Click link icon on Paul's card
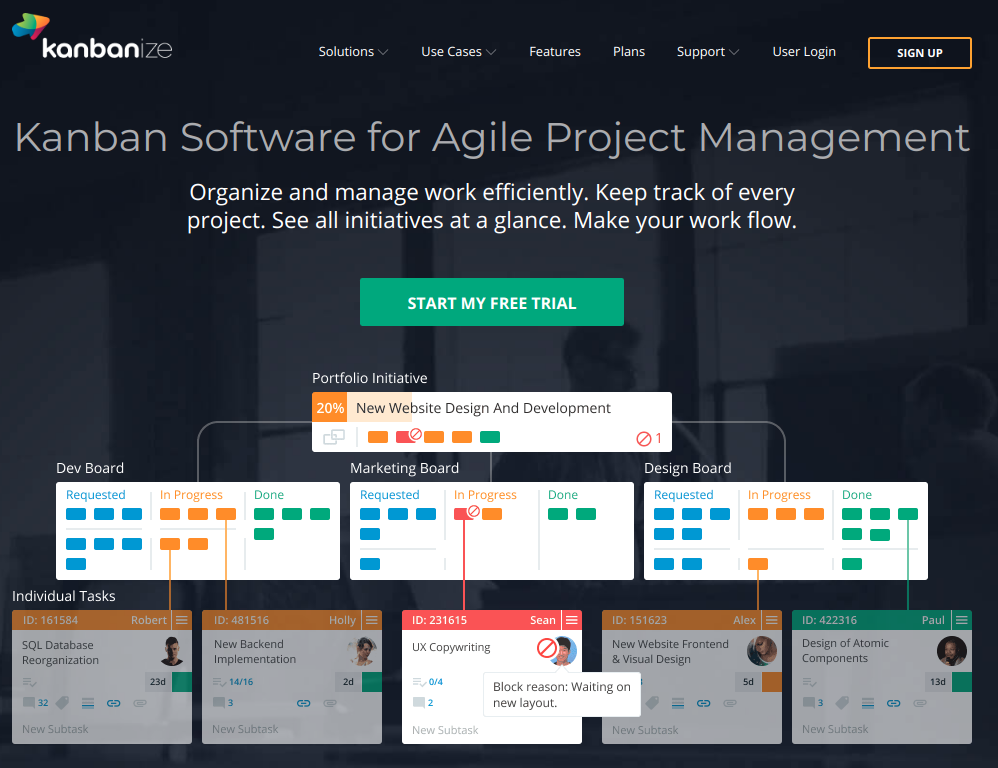 894,703
